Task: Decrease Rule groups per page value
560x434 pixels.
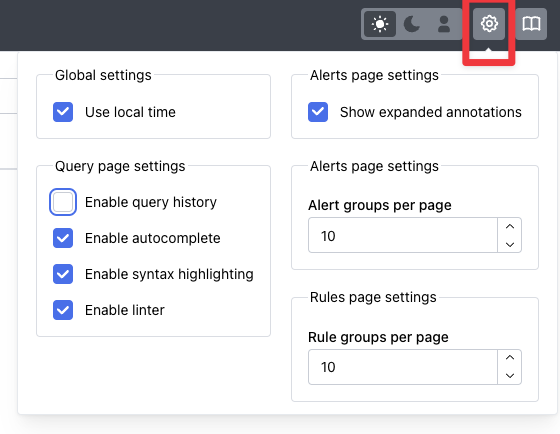Action: 510,375
